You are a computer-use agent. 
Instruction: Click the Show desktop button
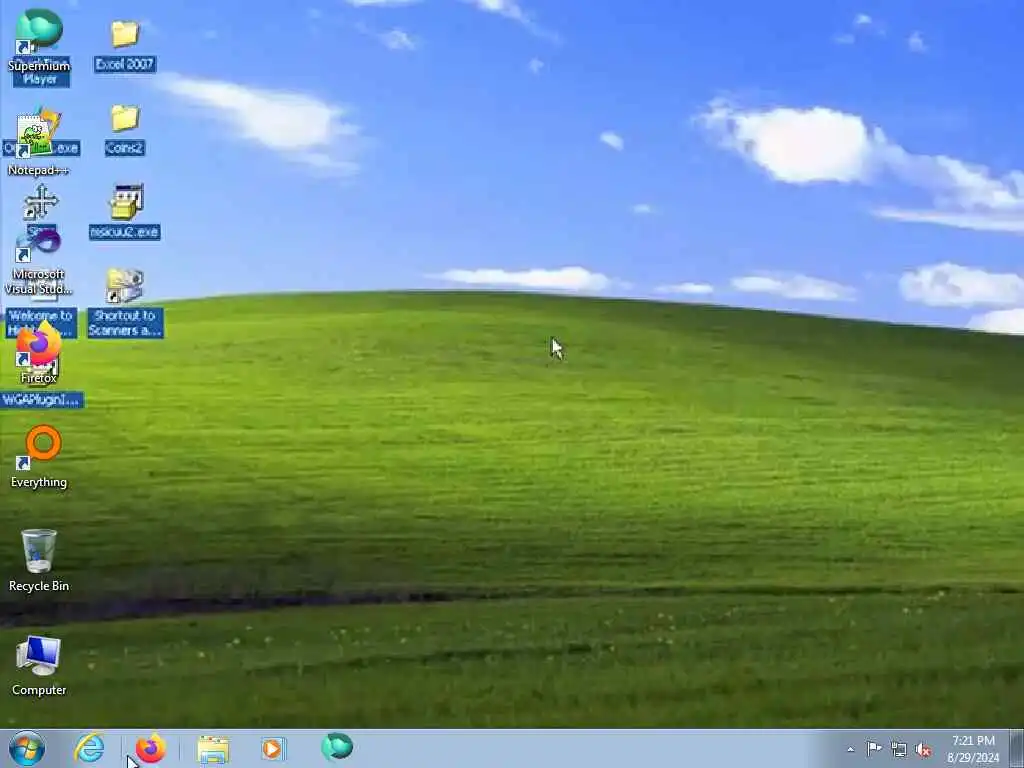point(1016,748)
